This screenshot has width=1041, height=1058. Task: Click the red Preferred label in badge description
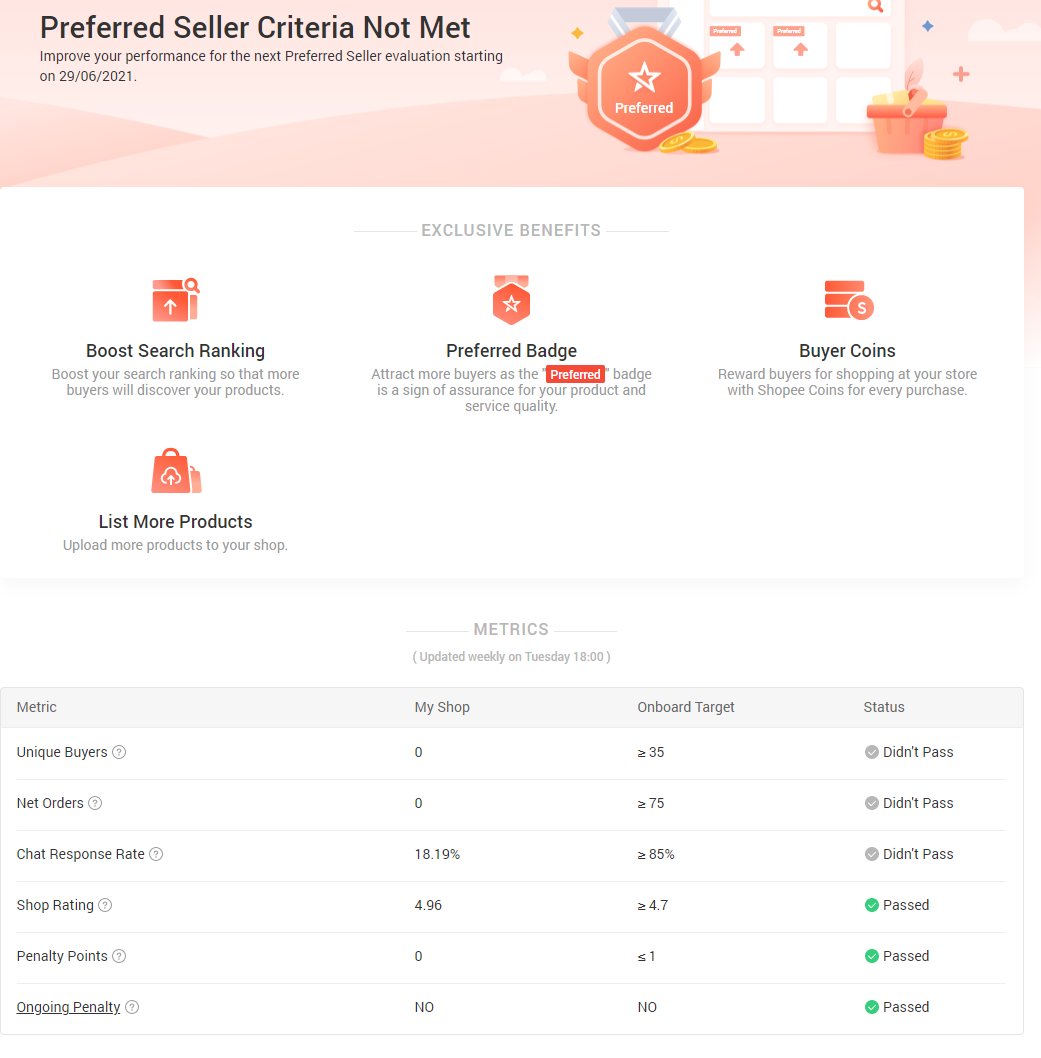pyautogui.click(x=575, y=374)
